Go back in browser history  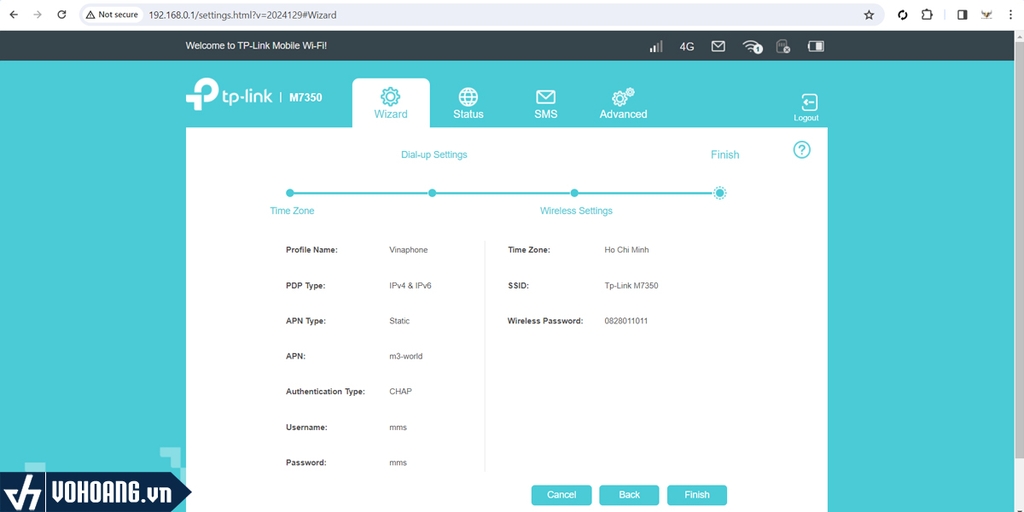coord(14,14)
